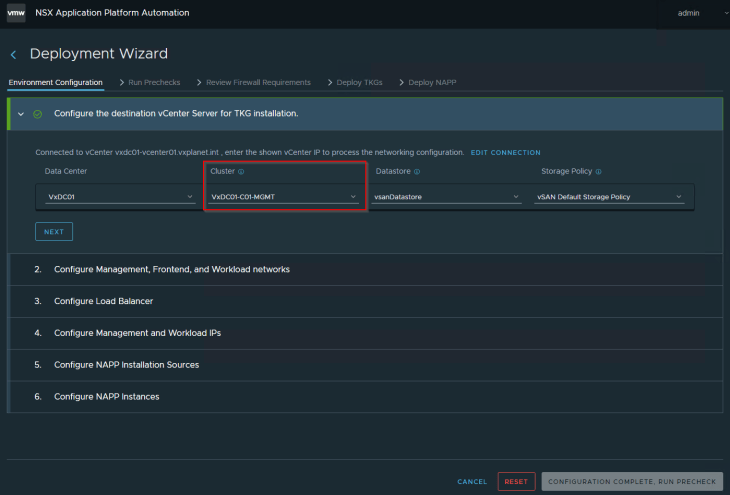Switch to Review Firewall Requirements tab

coord(257,82)
